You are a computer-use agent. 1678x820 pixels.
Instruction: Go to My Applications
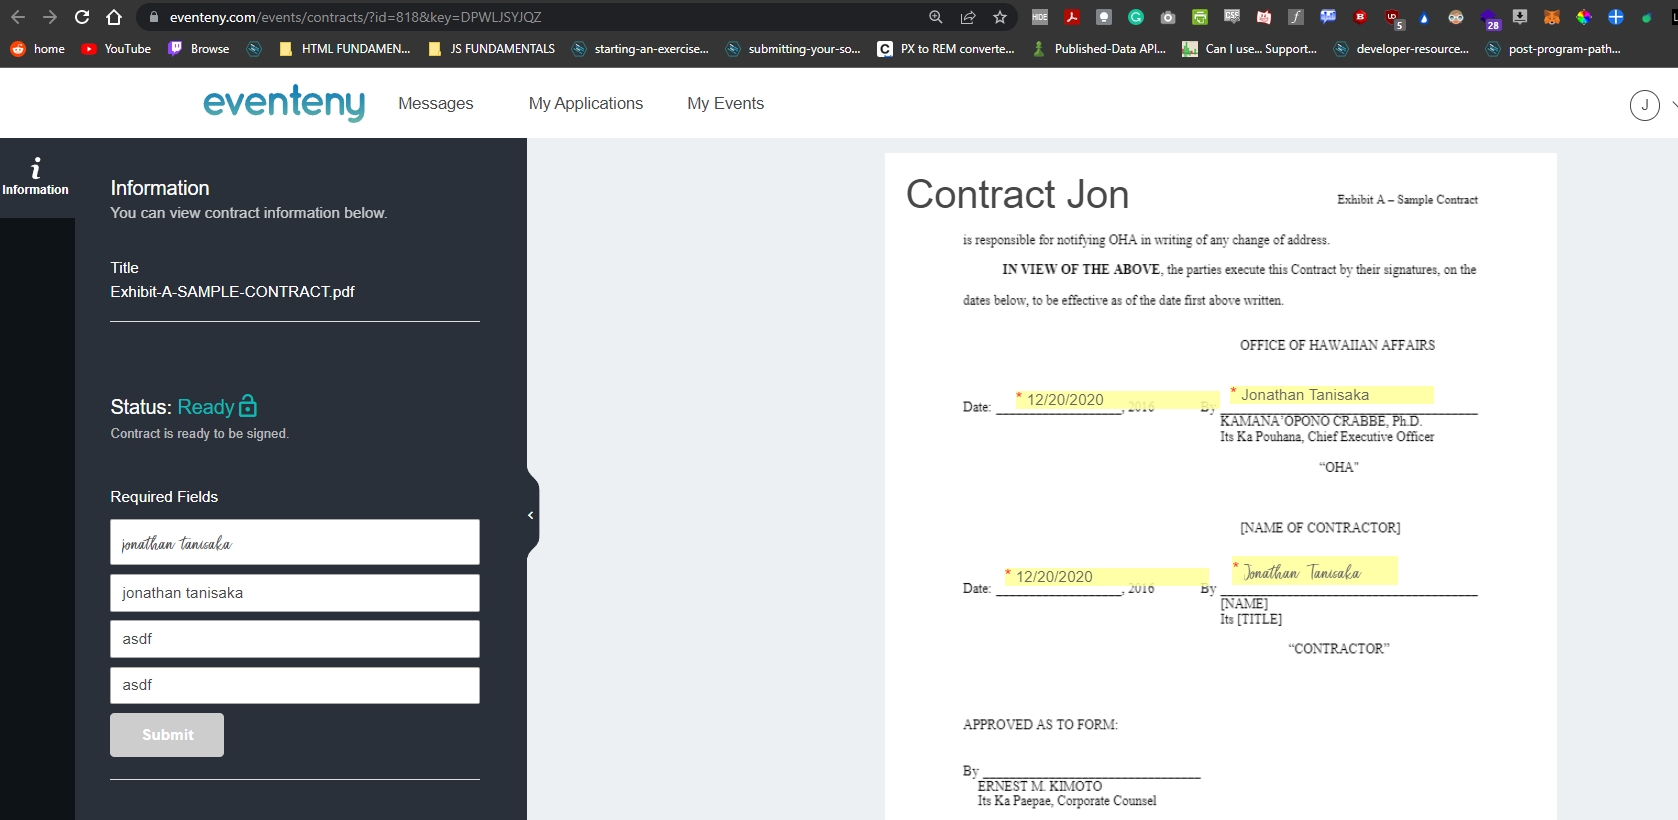[585, 103]
